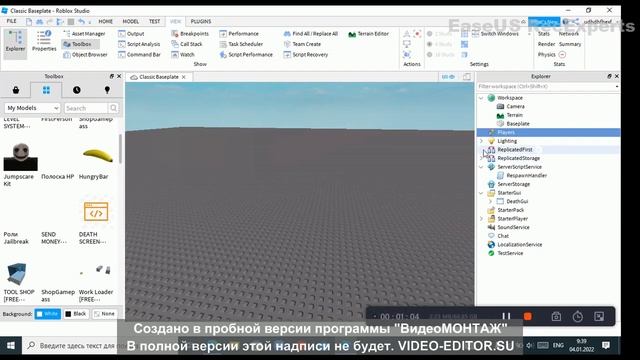Show the Output window
640x360 pixels.
coord(131,34)
